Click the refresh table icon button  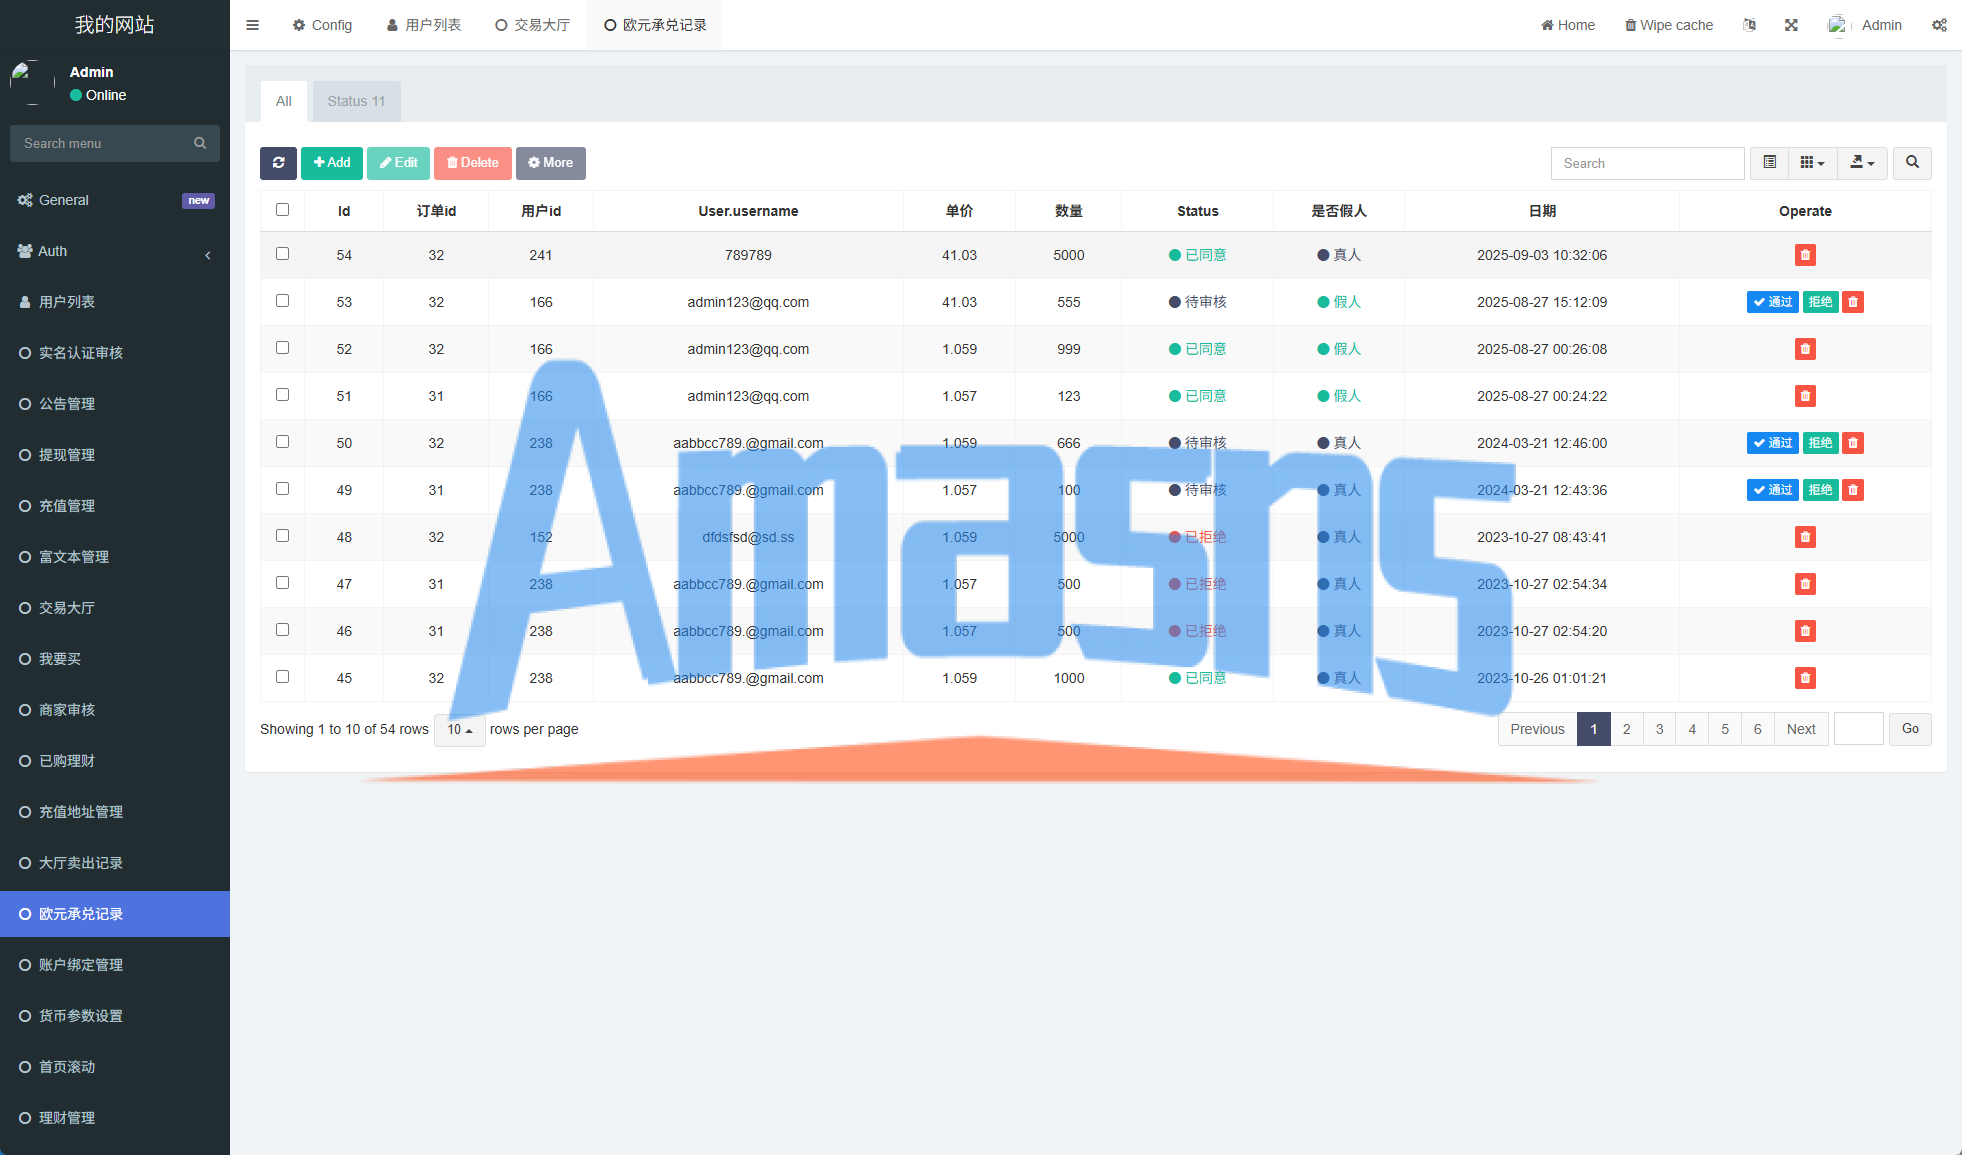coord(278,163)
